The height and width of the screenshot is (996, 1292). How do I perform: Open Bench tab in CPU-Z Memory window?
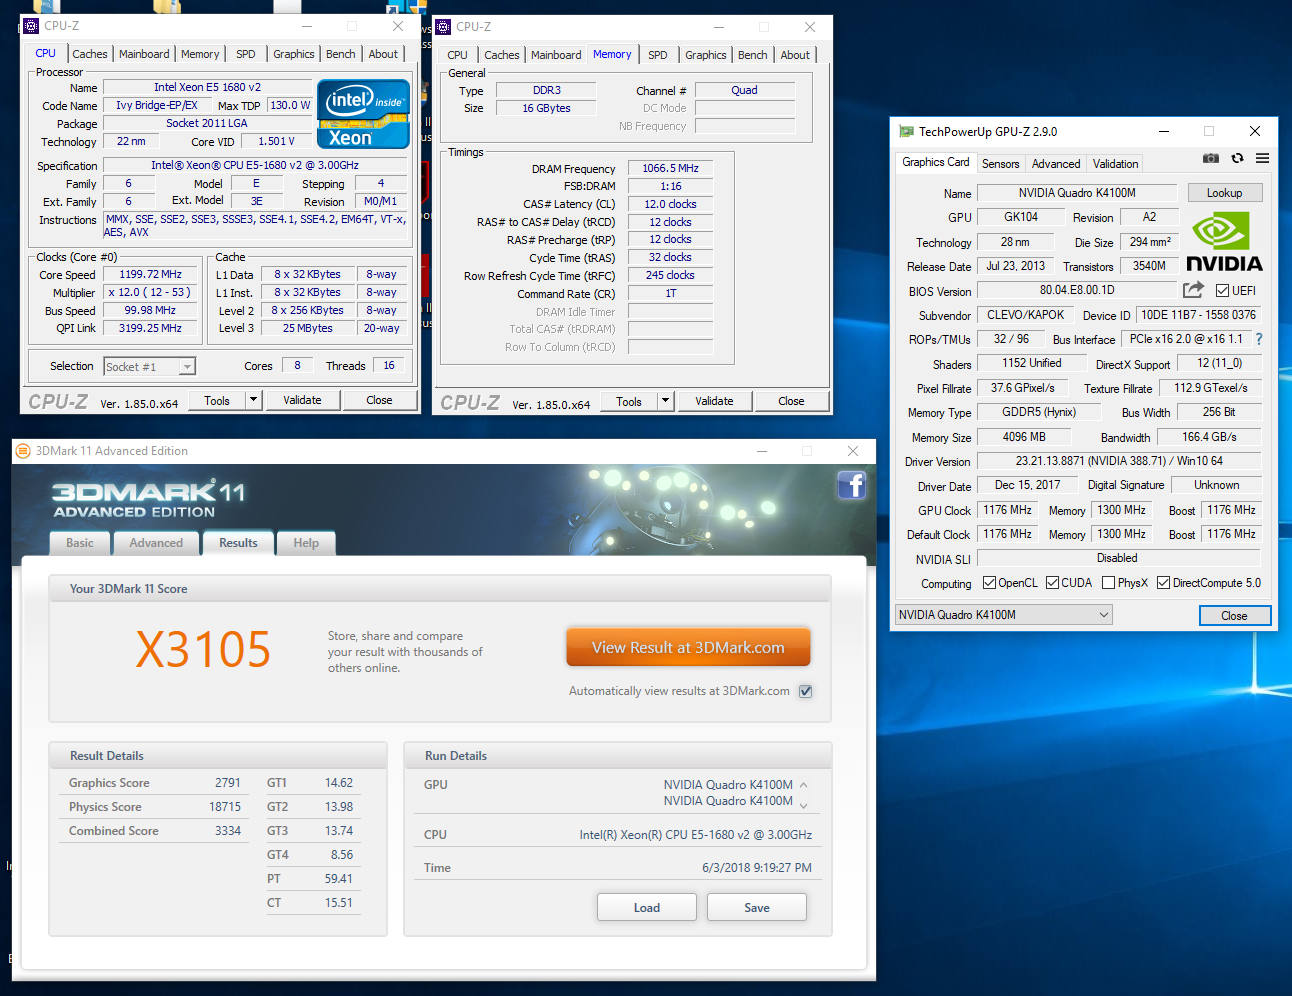[x=753, y=55]
